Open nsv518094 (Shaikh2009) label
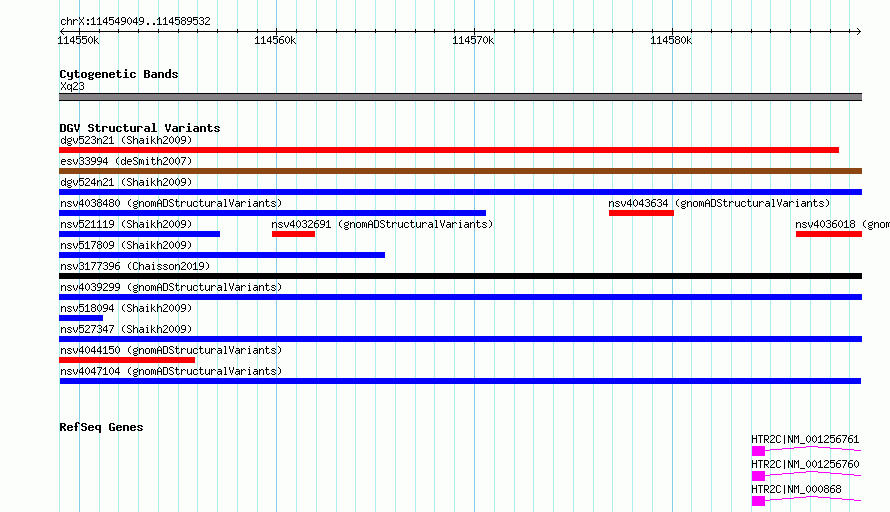This screenshot has width=890, height=512. pyautogui.click(x=126, y=308)
